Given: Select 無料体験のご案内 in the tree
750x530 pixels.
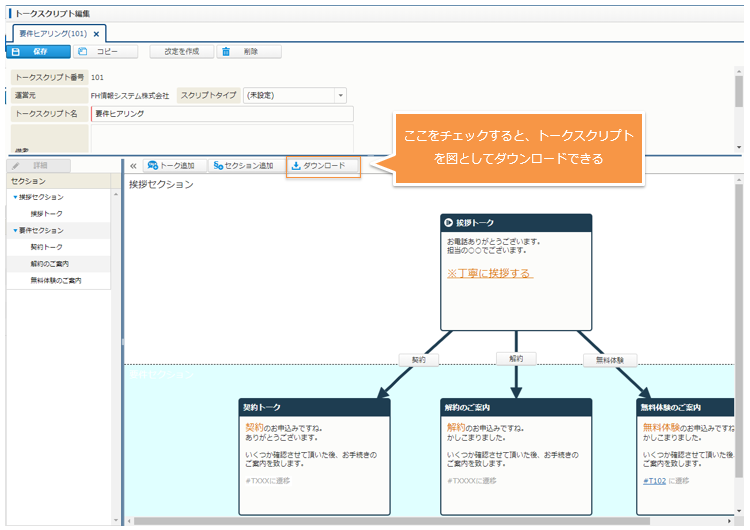Looking at the screenshot, I should point(56,280).
